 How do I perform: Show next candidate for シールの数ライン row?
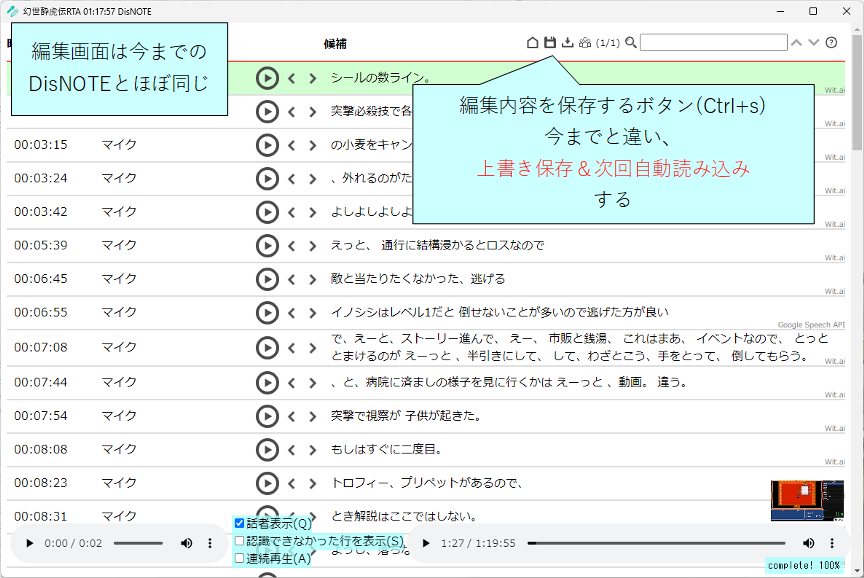(x=312, y=79)
